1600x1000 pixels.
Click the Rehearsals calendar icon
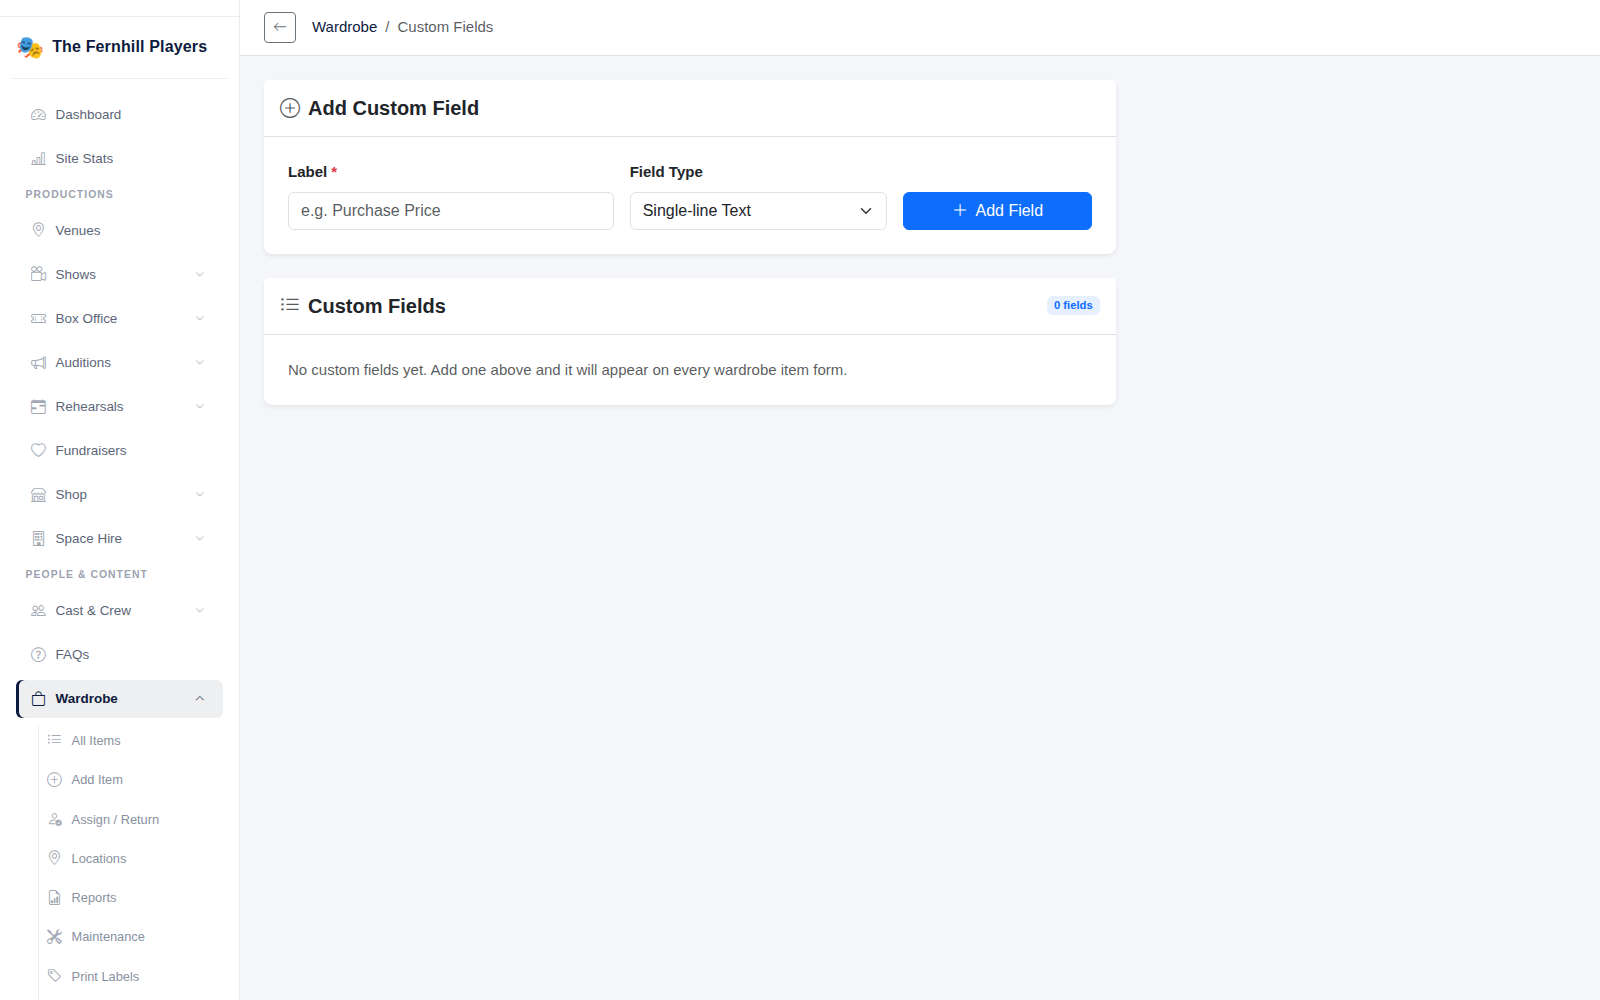coord(38,407)
